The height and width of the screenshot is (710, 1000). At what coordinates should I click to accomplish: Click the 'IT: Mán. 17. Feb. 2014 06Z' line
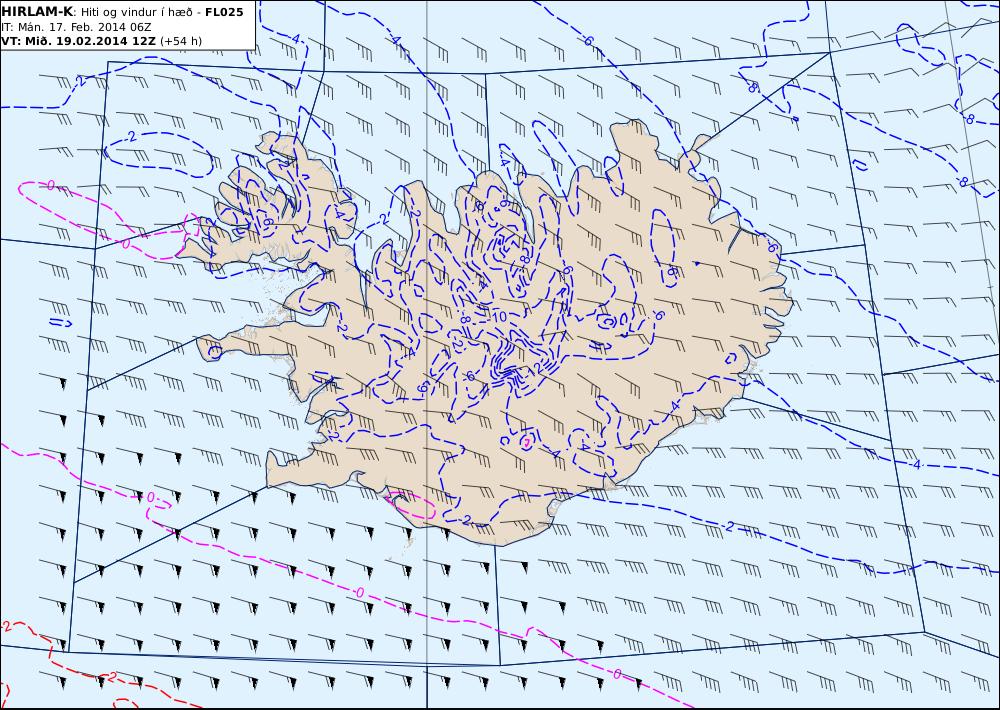point(76,27)
